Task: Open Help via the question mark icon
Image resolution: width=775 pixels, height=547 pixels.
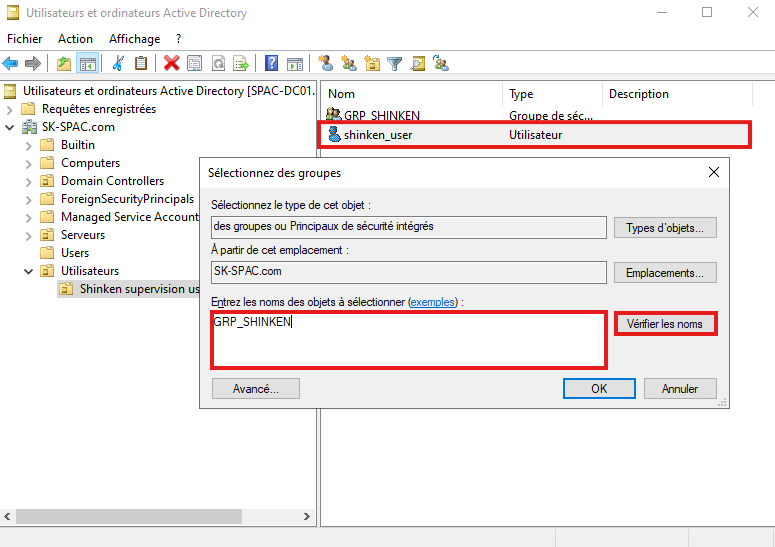Action: tap(271, 64)
